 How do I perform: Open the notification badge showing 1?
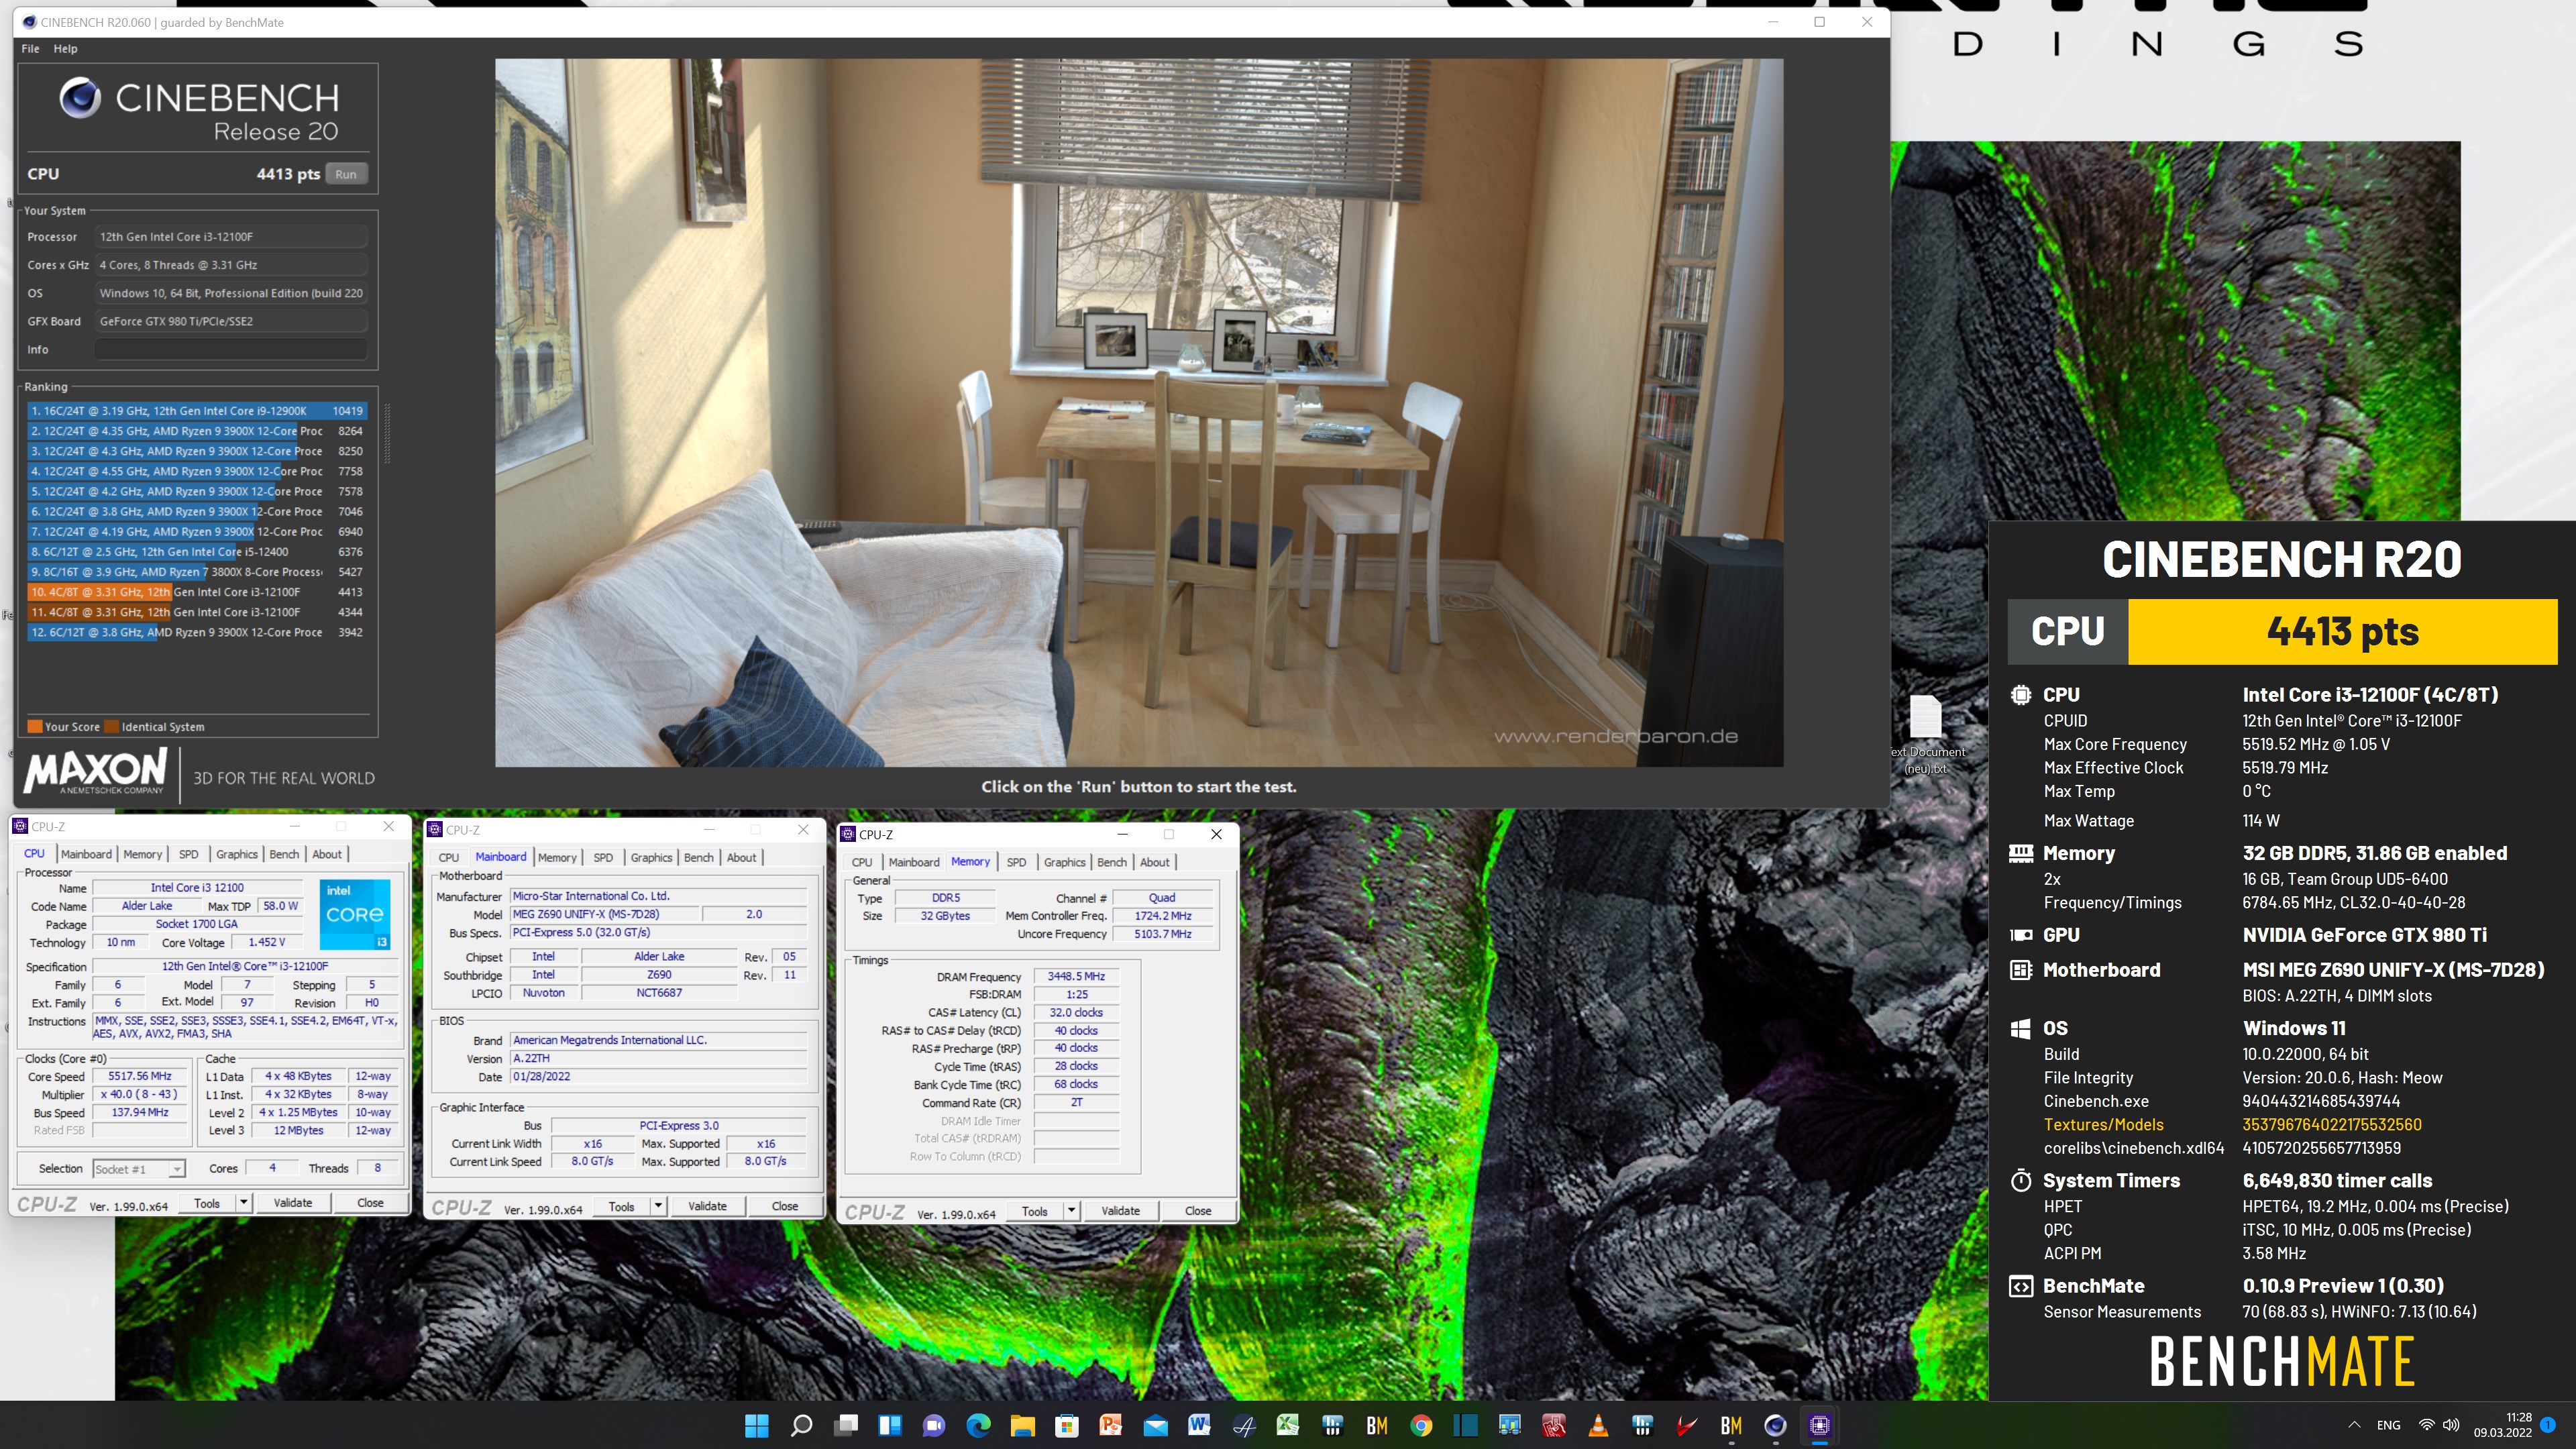coord(2548,1425)
